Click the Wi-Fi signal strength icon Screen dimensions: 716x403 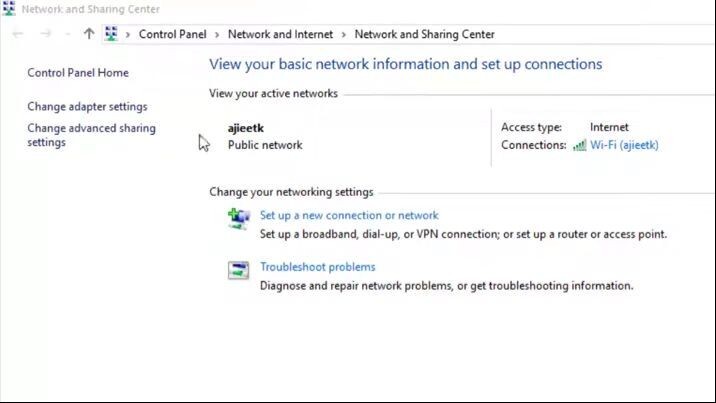click(x=579, y=145)
